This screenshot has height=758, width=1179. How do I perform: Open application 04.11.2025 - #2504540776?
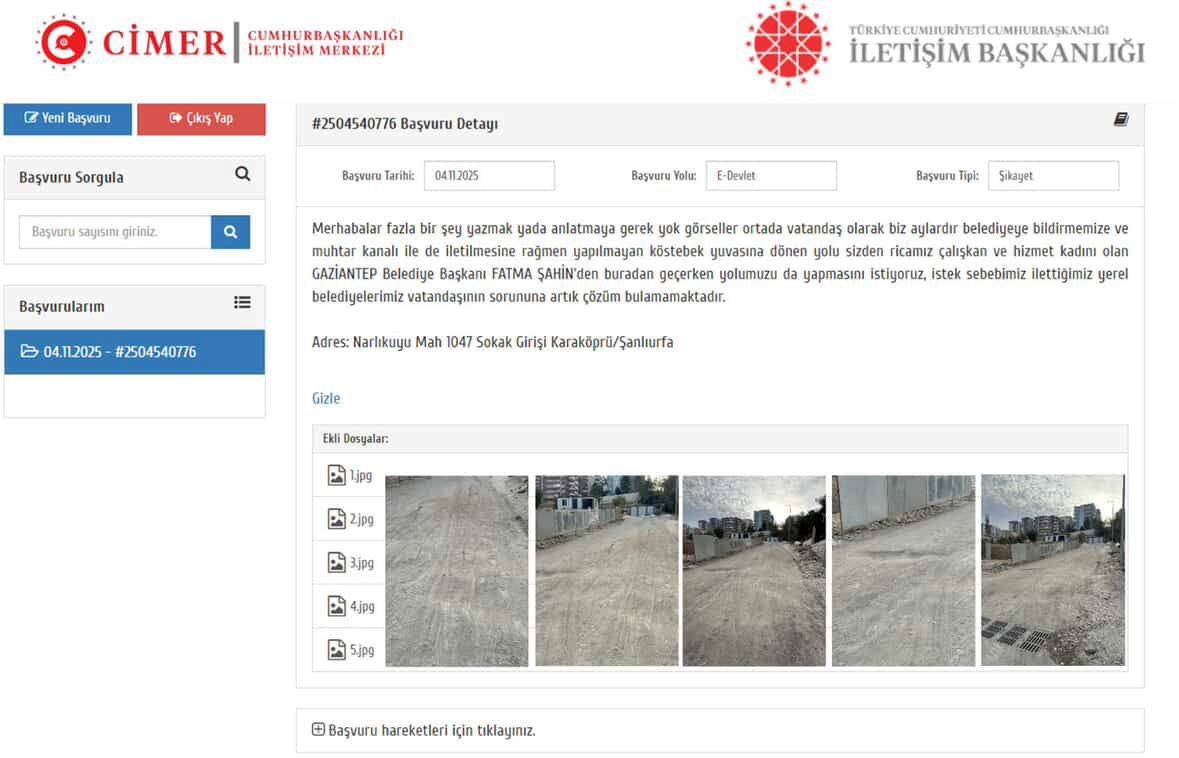tap(135, 352)
